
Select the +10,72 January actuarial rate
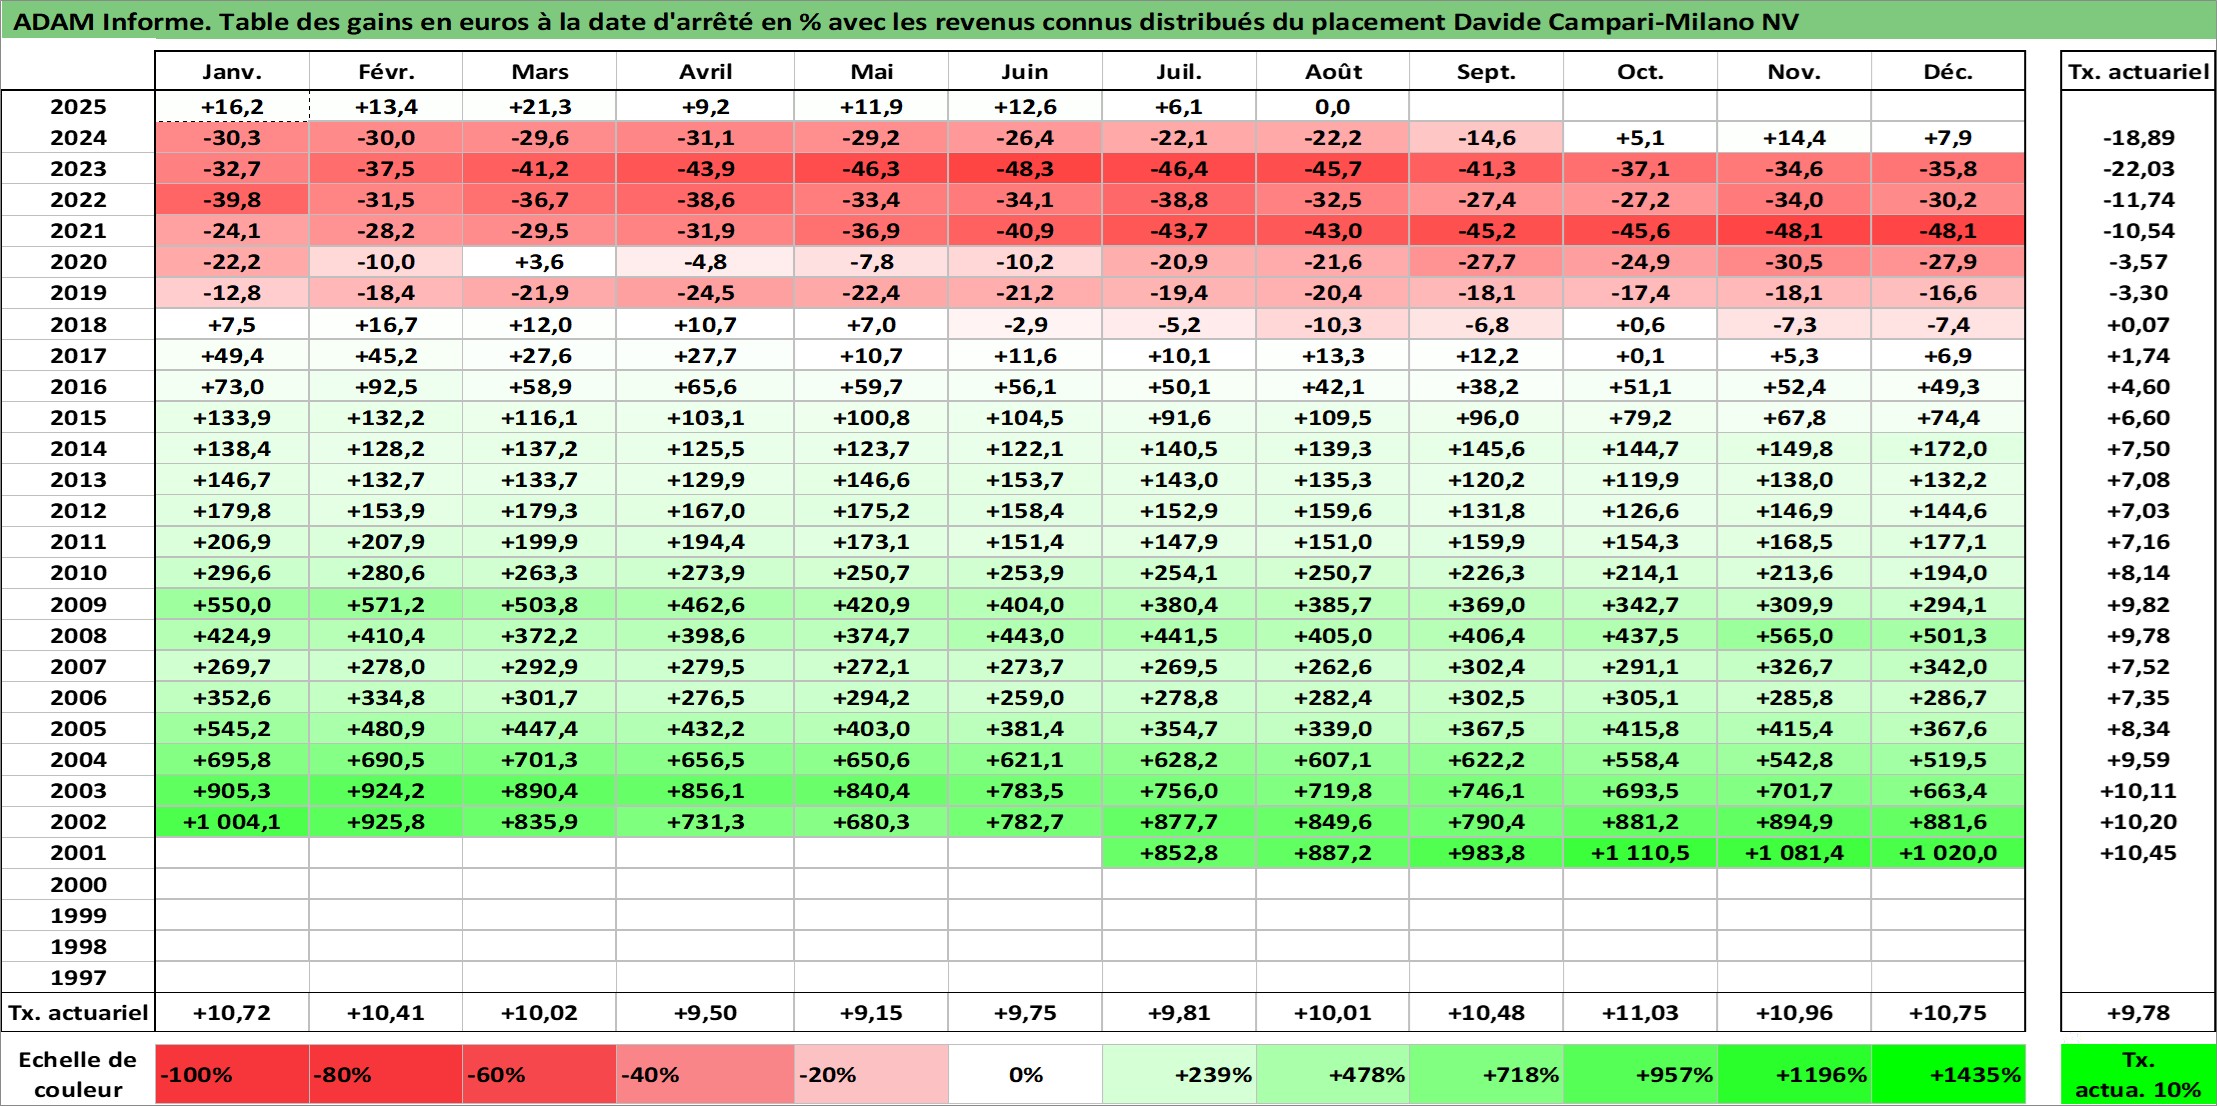(232, 1013)
